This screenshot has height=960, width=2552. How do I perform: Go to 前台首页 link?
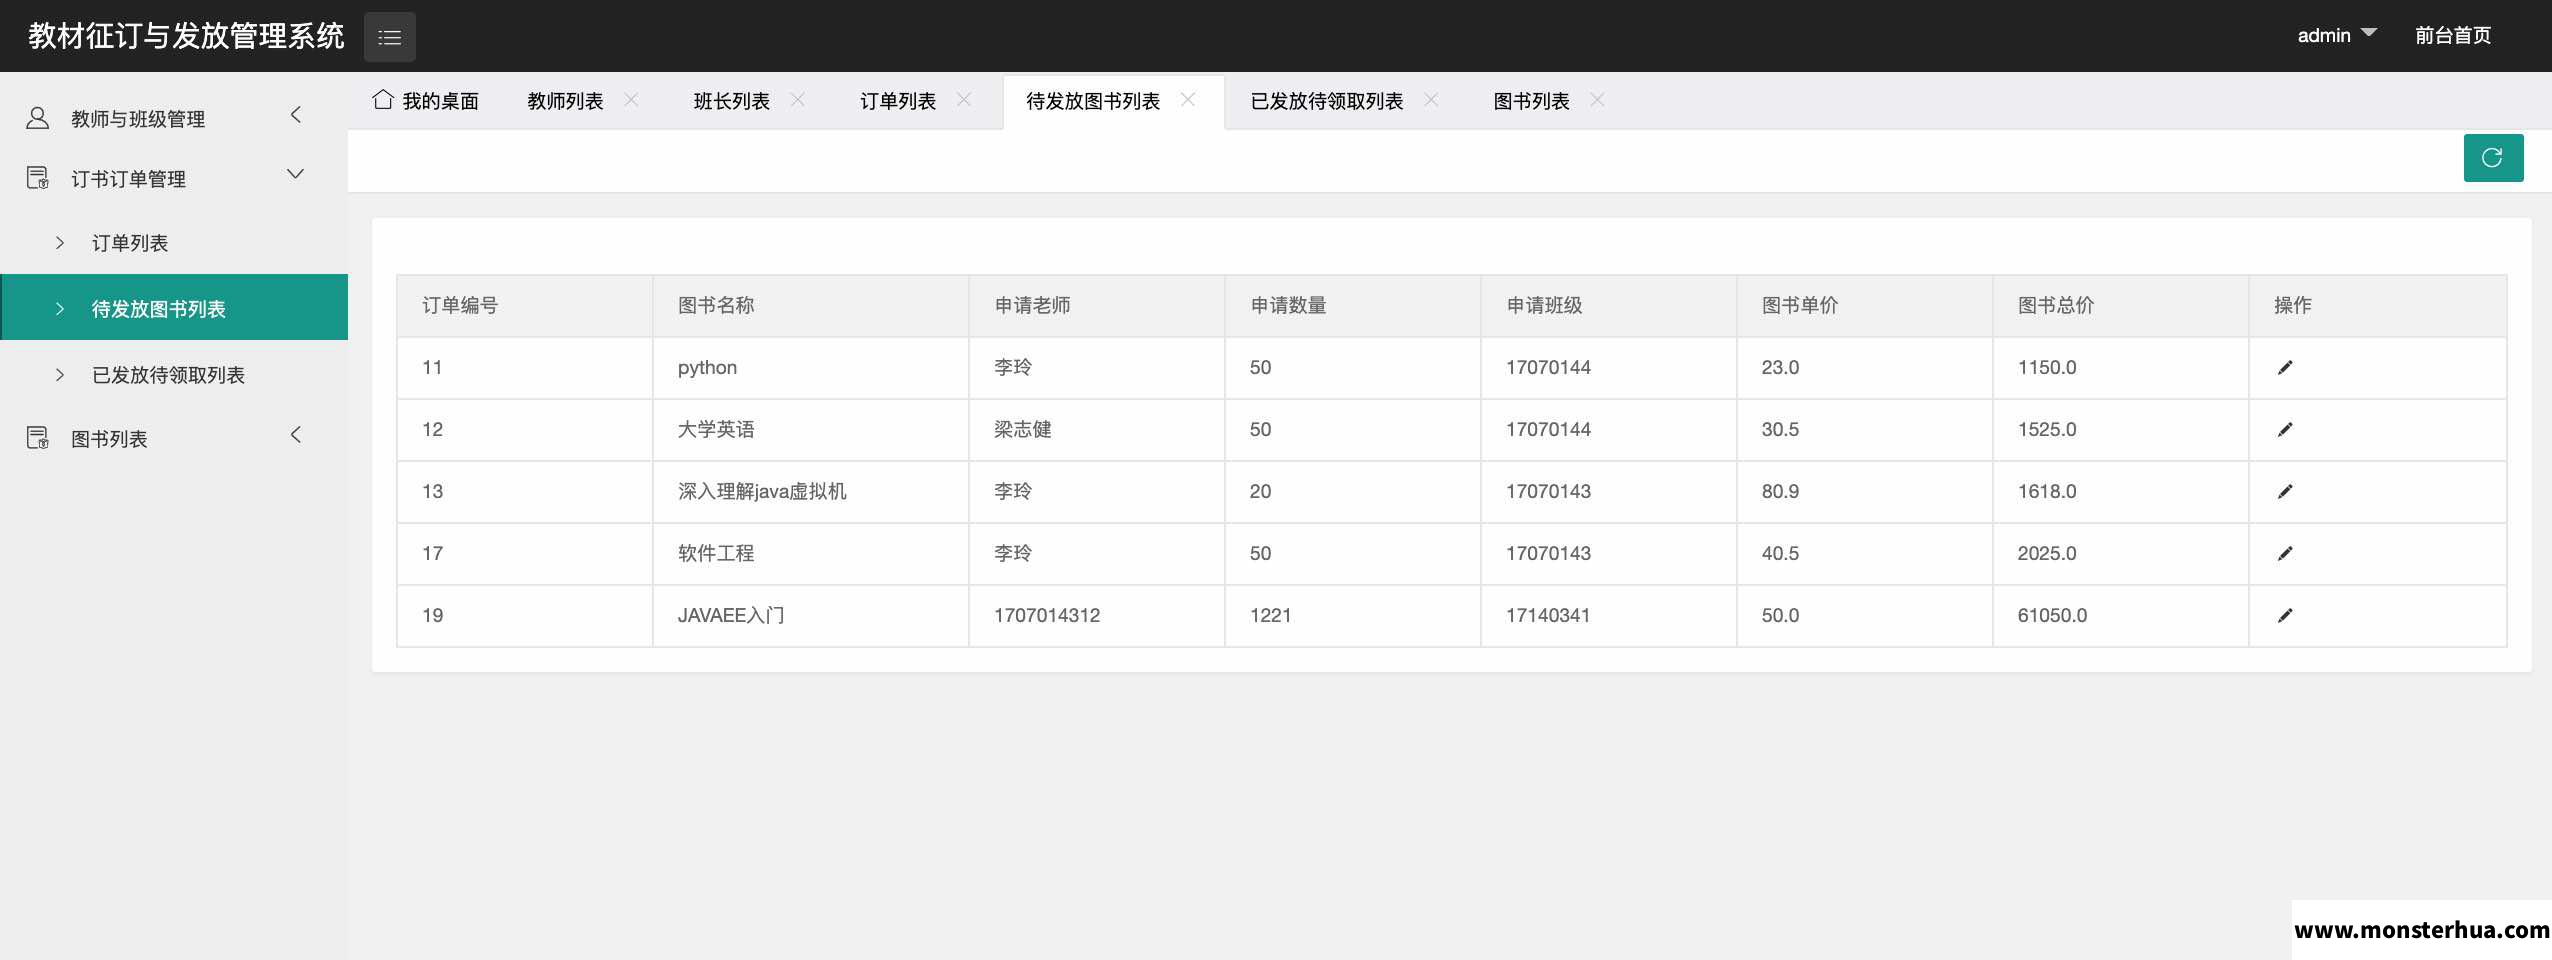coord(2452,36)
